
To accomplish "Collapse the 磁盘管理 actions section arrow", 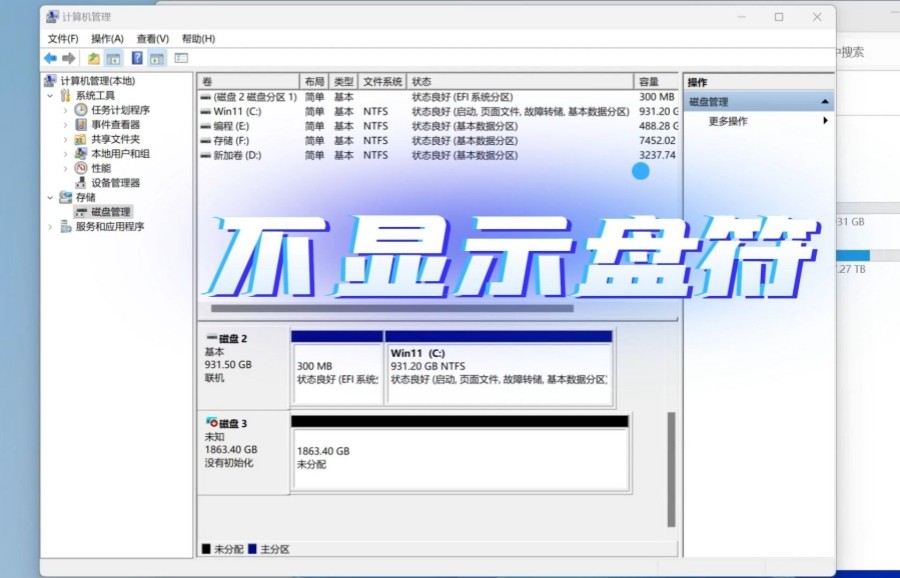I will [x=825, y=102].
